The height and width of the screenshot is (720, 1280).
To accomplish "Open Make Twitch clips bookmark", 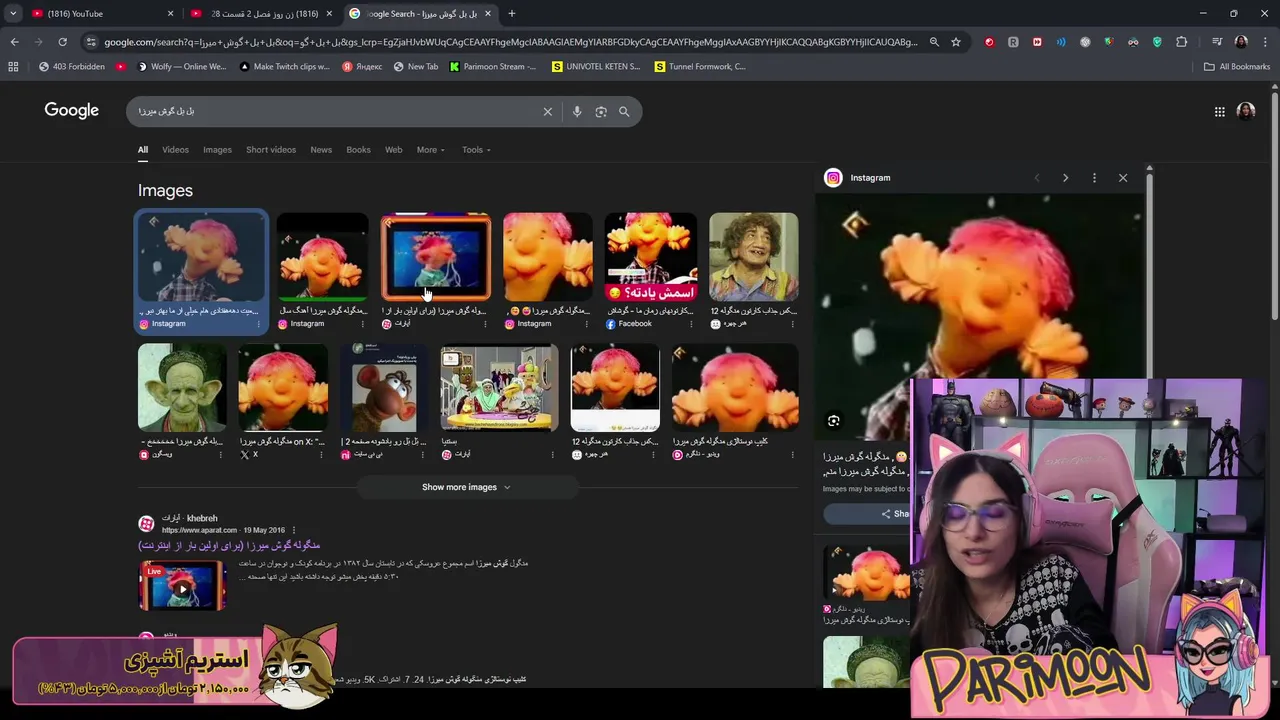I will pos(284,67).
